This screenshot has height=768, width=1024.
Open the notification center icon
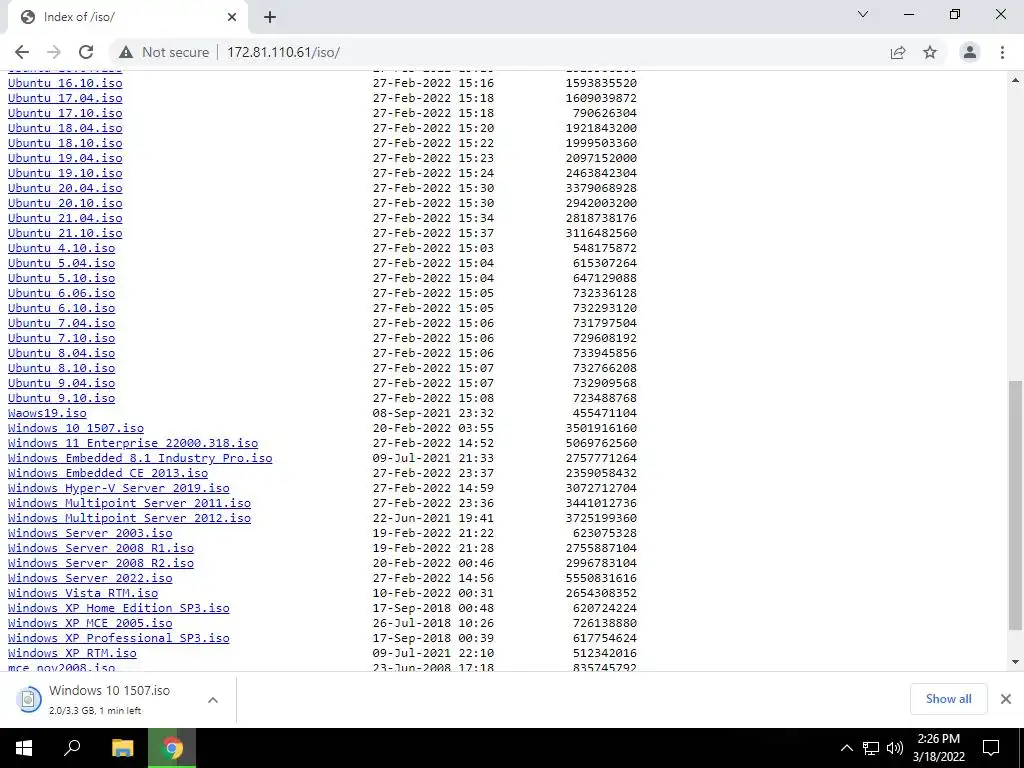[991, 748]
